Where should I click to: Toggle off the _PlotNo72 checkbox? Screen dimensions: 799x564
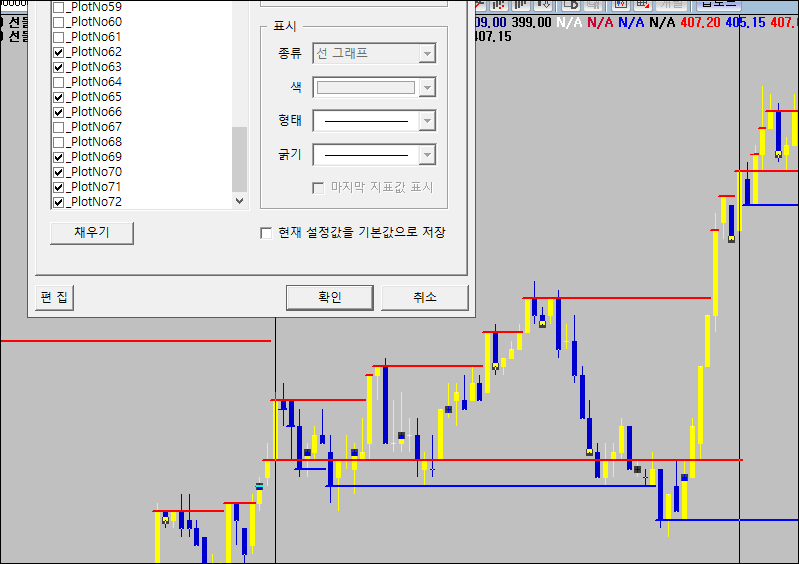58,202
